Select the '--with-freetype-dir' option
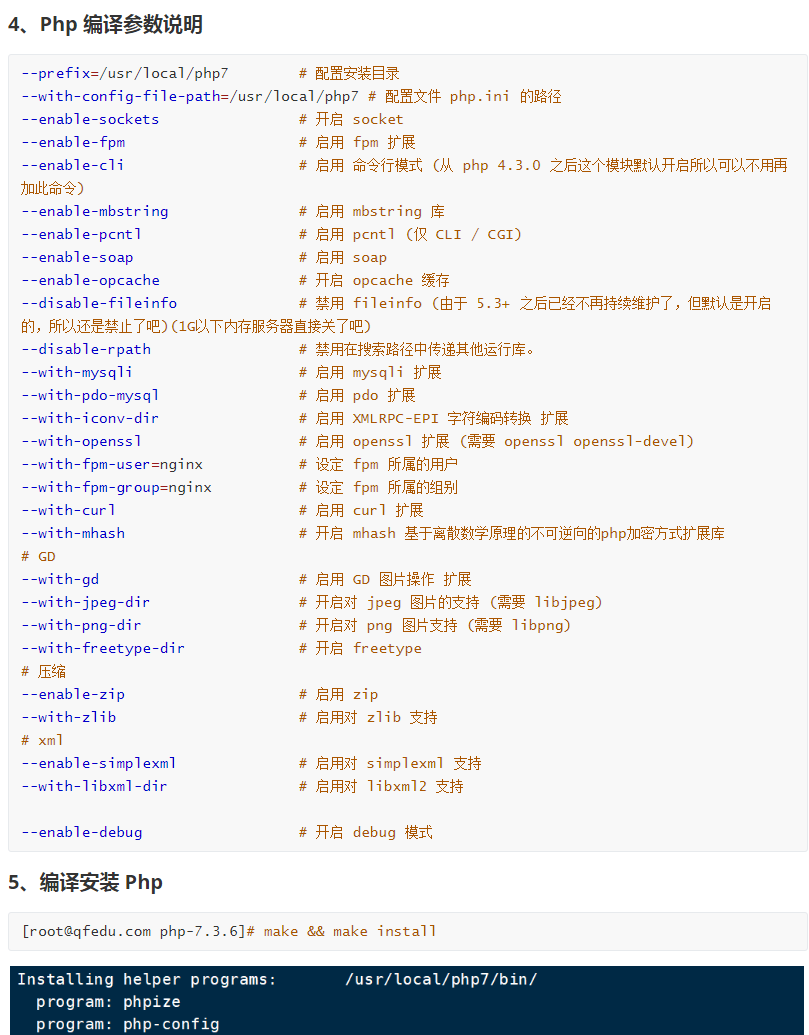809x1035 pixels. click(x=104, y=648)
